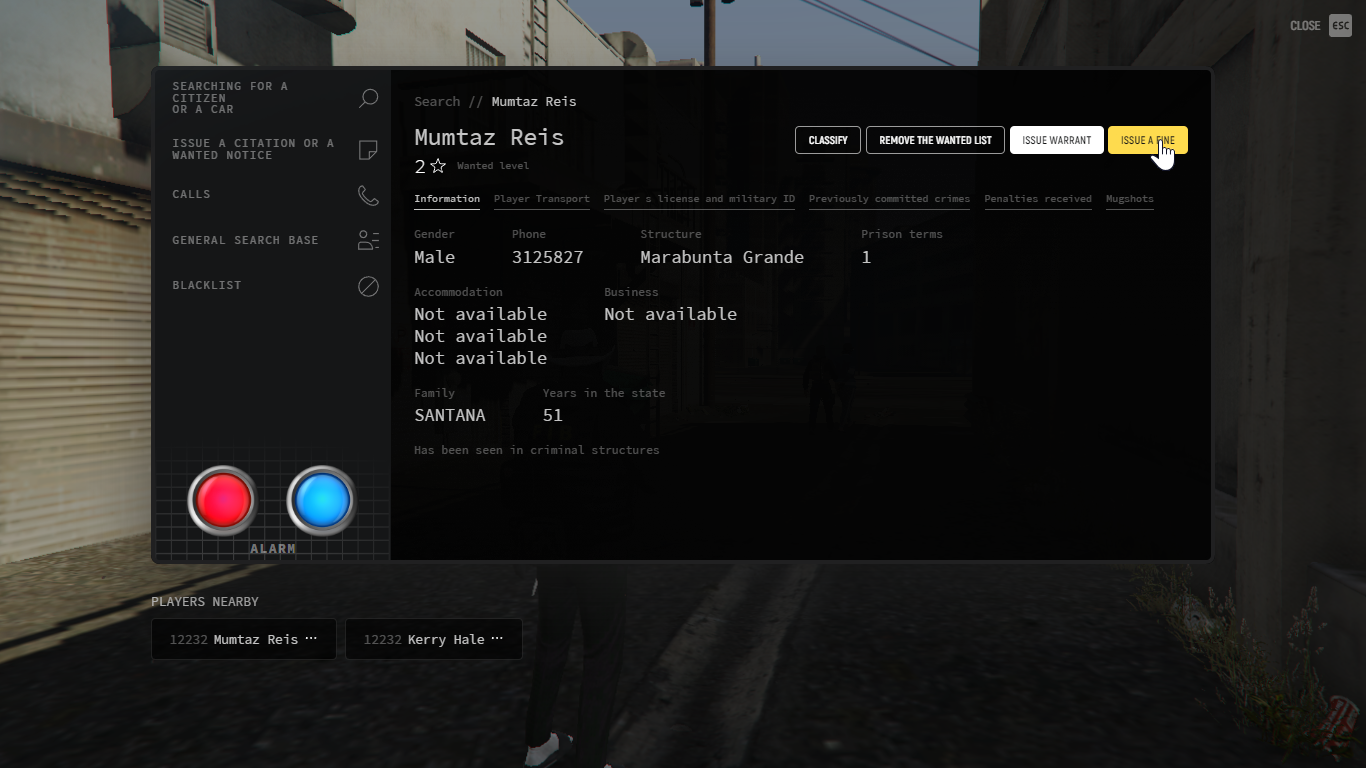Click the citation note icon
Viewport: 1366px width, 768px height.
(368, 150)
